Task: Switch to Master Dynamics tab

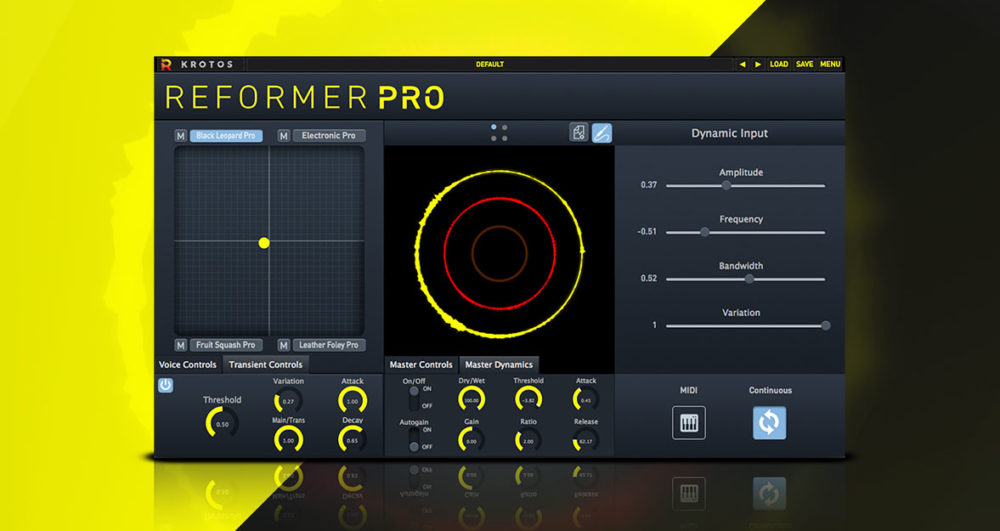Action: coord(499,365)
